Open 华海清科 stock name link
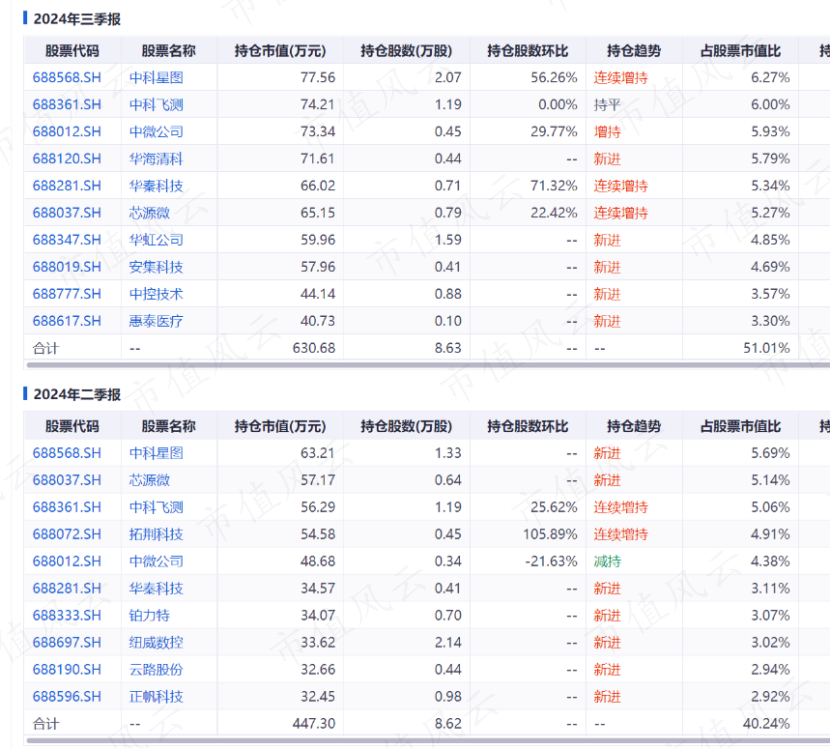 pyautogui.click(x=156, y=159)
